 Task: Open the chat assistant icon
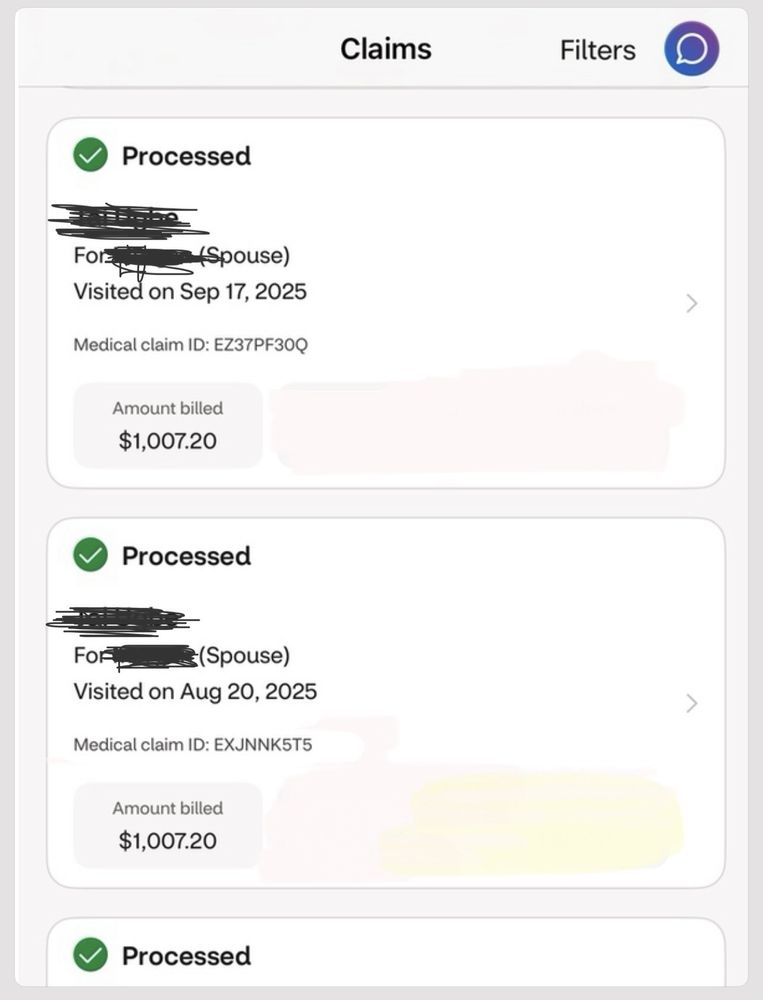click(691, 49)
